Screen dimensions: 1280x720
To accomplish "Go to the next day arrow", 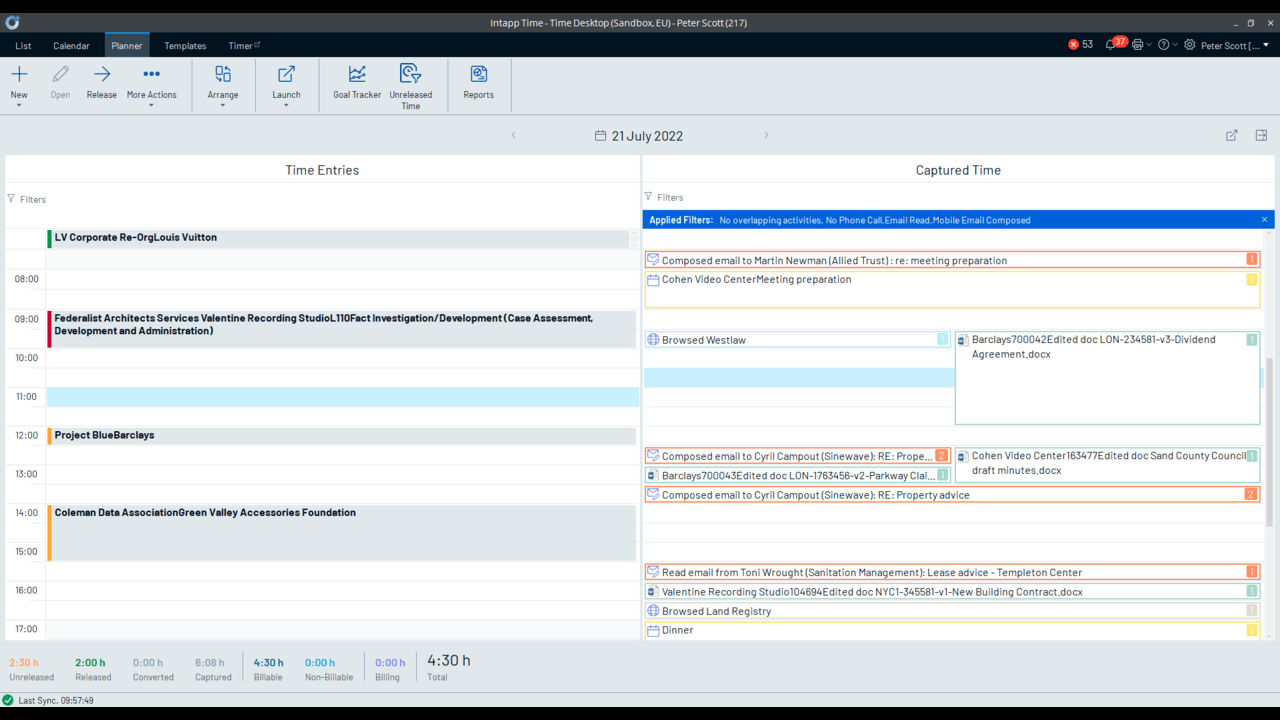I will click(x=766, y=135).
